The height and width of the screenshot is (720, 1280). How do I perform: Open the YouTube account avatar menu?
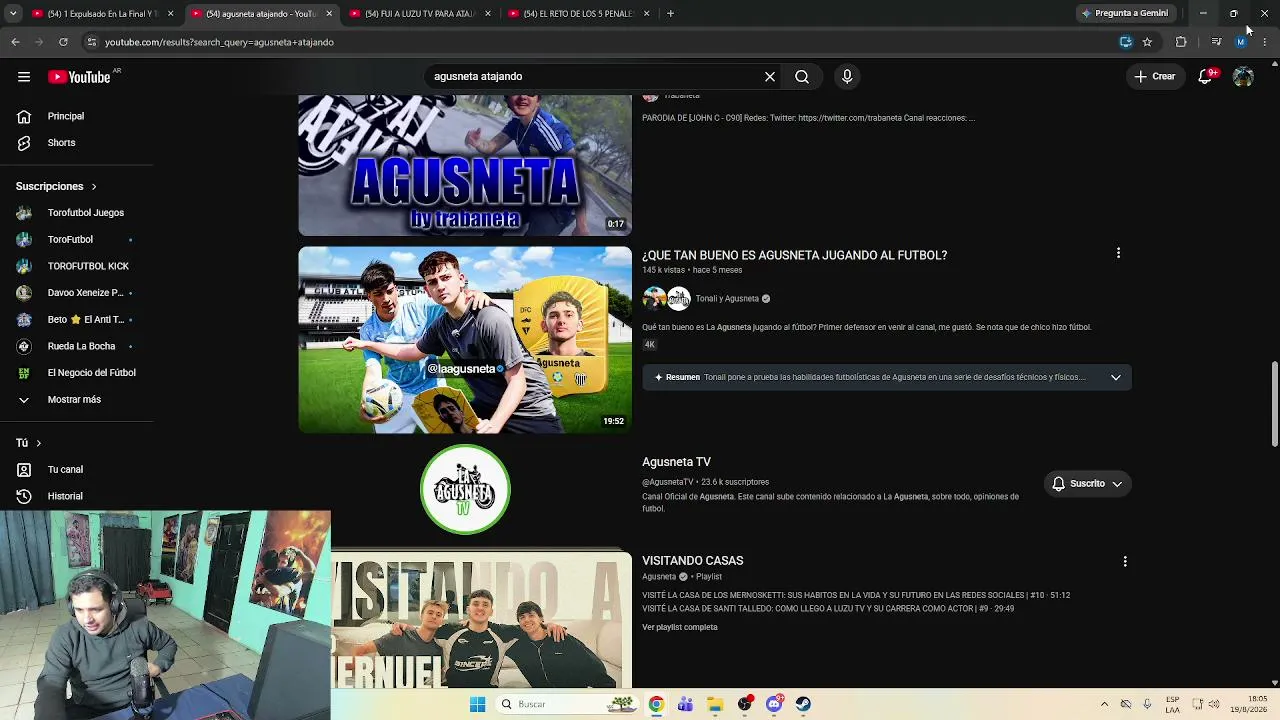tap(1243, 76)
